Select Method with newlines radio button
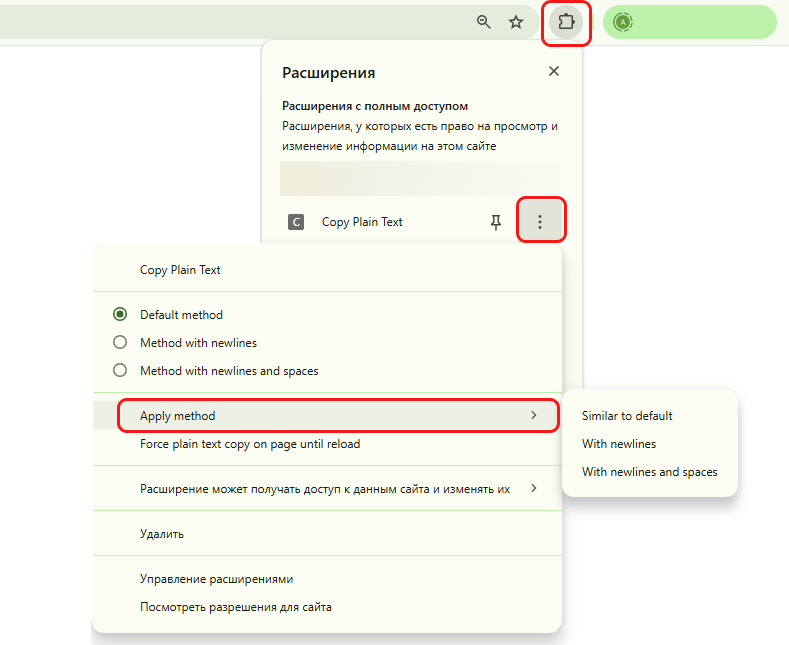Viewport: 789px width, 645px height. pos(120,343)
